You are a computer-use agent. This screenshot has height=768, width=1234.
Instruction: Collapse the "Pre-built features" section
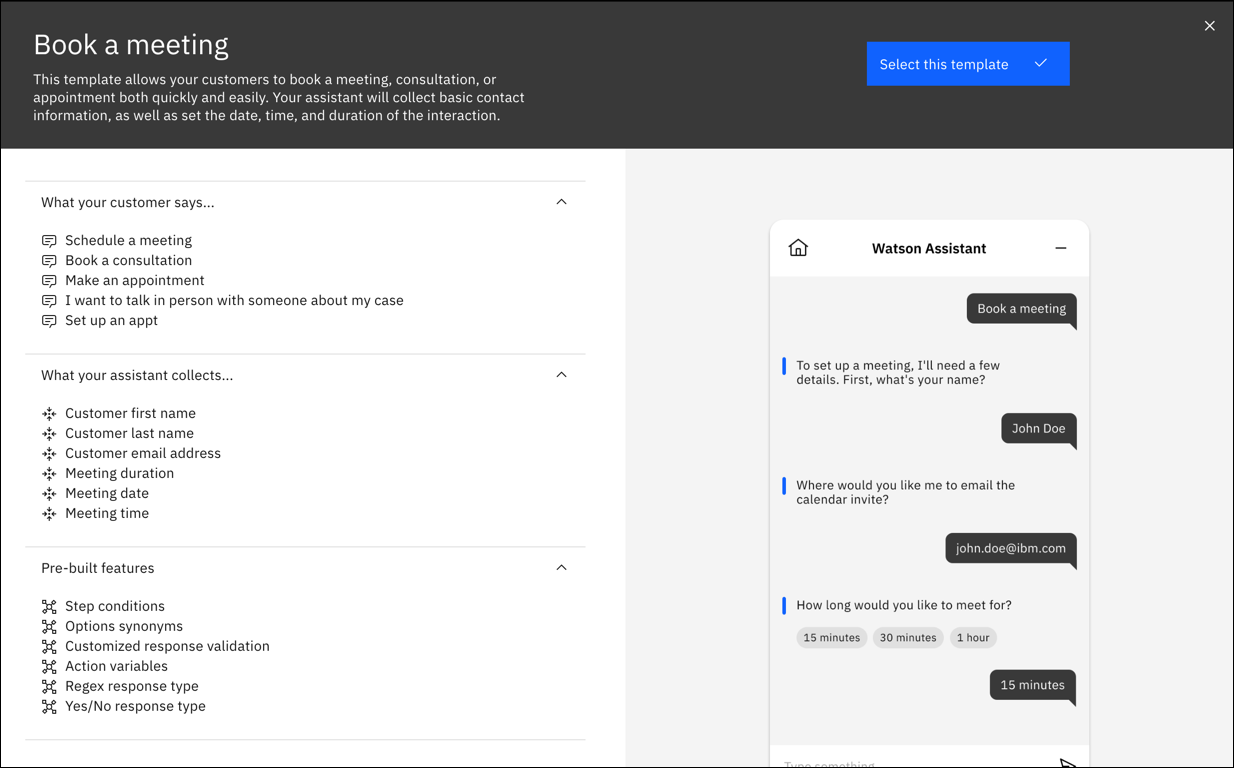561,567
